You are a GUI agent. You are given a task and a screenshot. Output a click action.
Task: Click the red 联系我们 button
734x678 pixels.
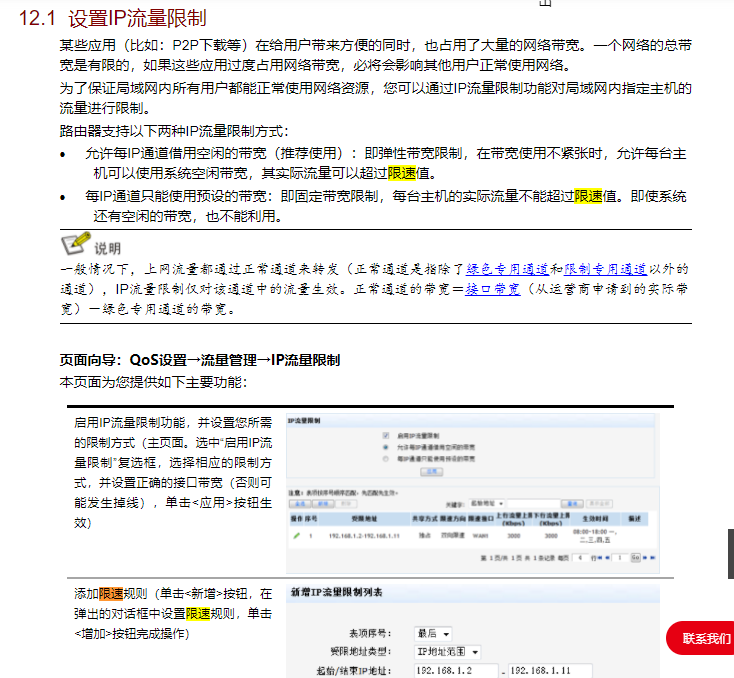coord(701,638)
